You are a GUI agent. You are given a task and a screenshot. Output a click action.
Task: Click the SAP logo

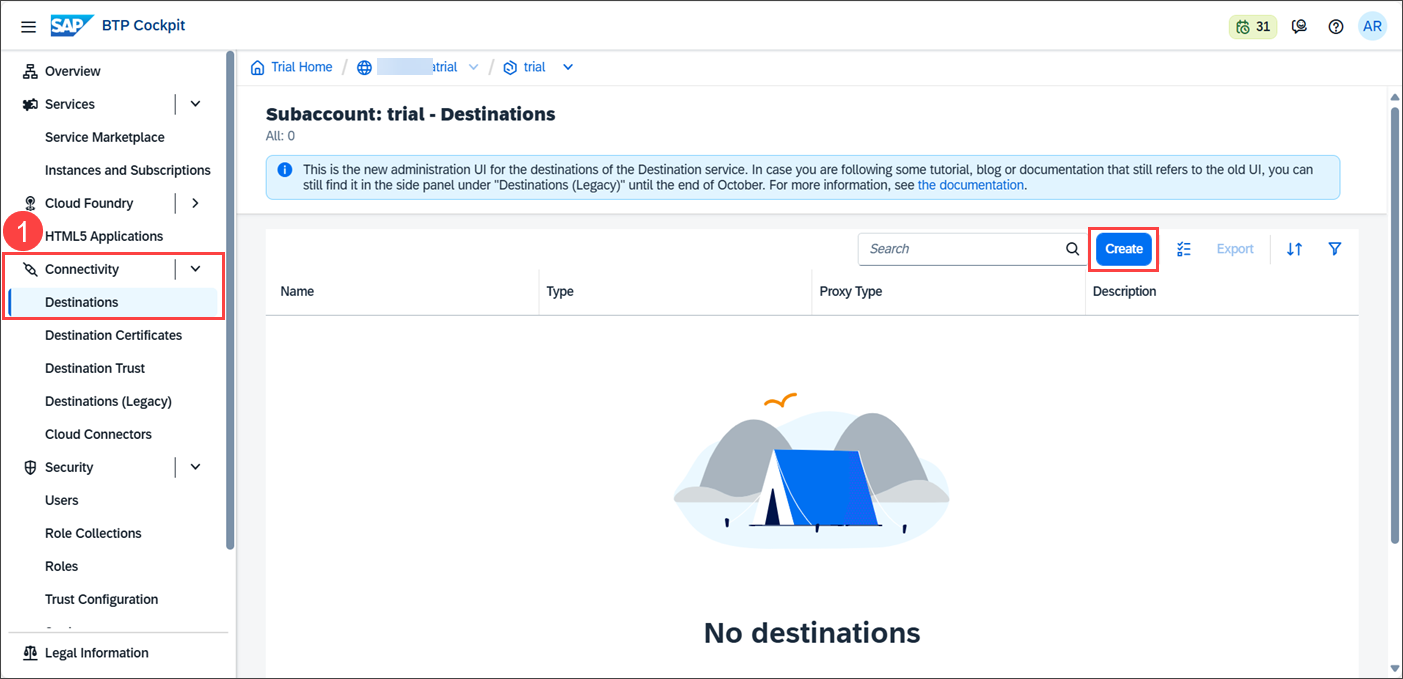pyautogui.click(x=73, y=26)
